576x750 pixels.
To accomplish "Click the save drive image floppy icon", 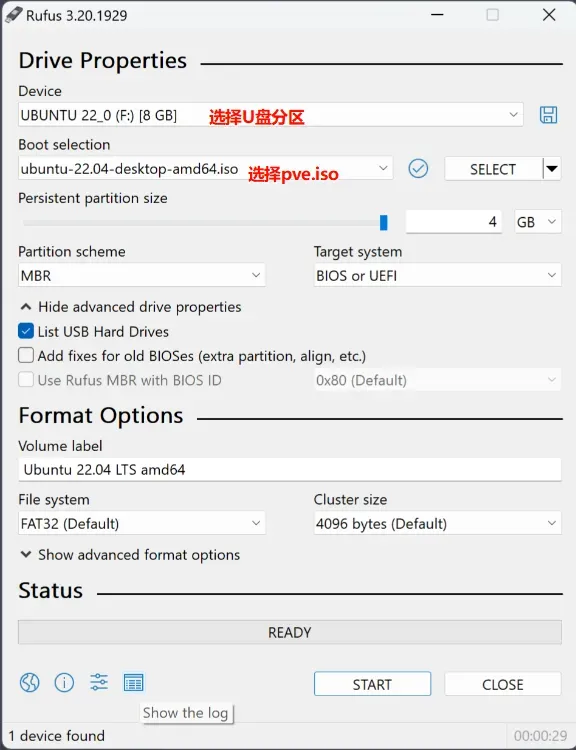I will pyautogui.click(x=548, y=115).
